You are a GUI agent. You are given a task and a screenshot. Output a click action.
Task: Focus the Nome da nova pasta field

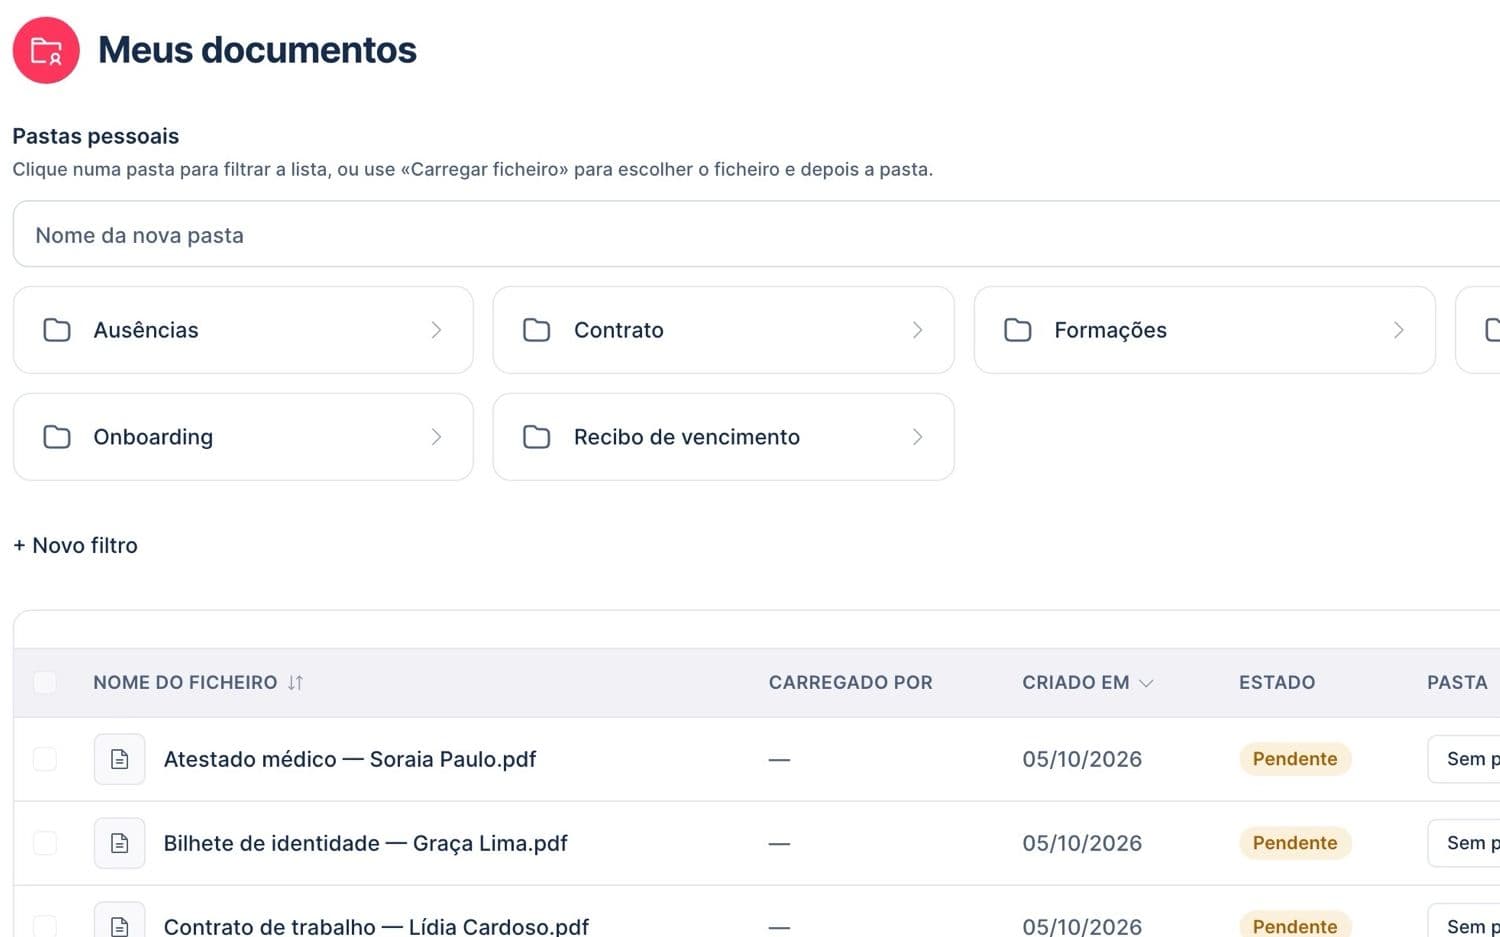756,234
